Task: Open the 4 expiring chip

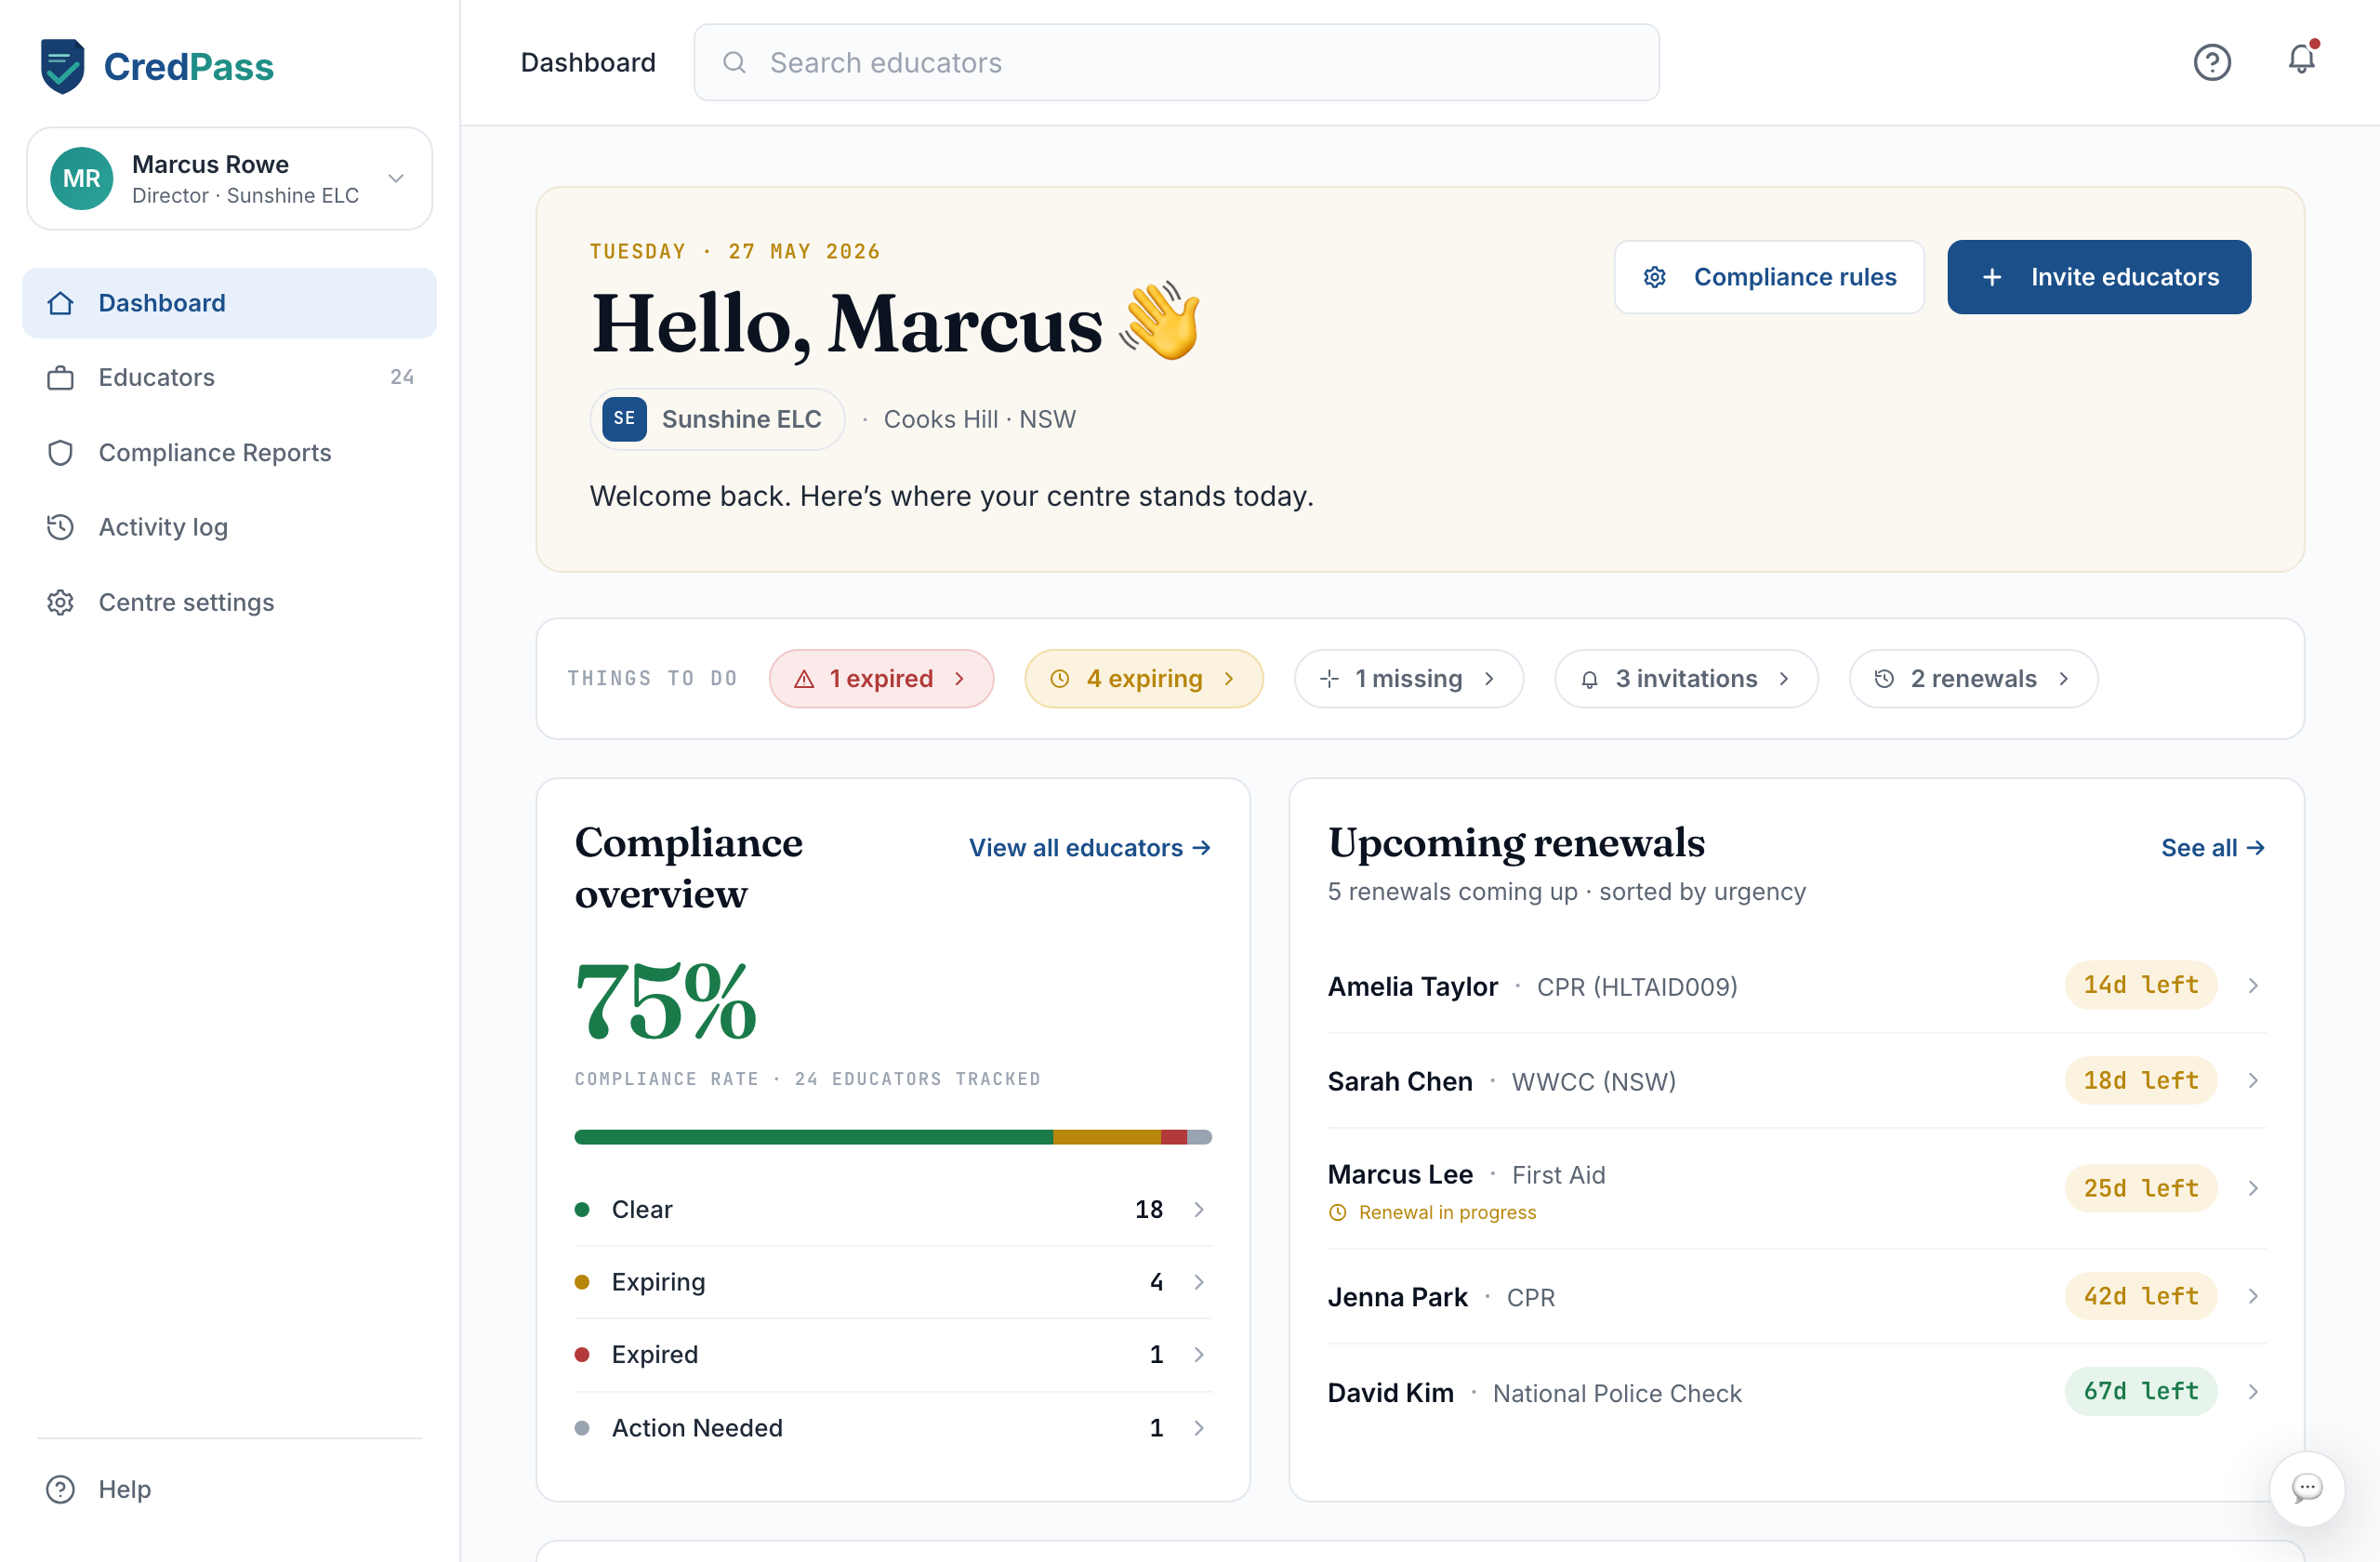Action: click(x=1143, y=677)
